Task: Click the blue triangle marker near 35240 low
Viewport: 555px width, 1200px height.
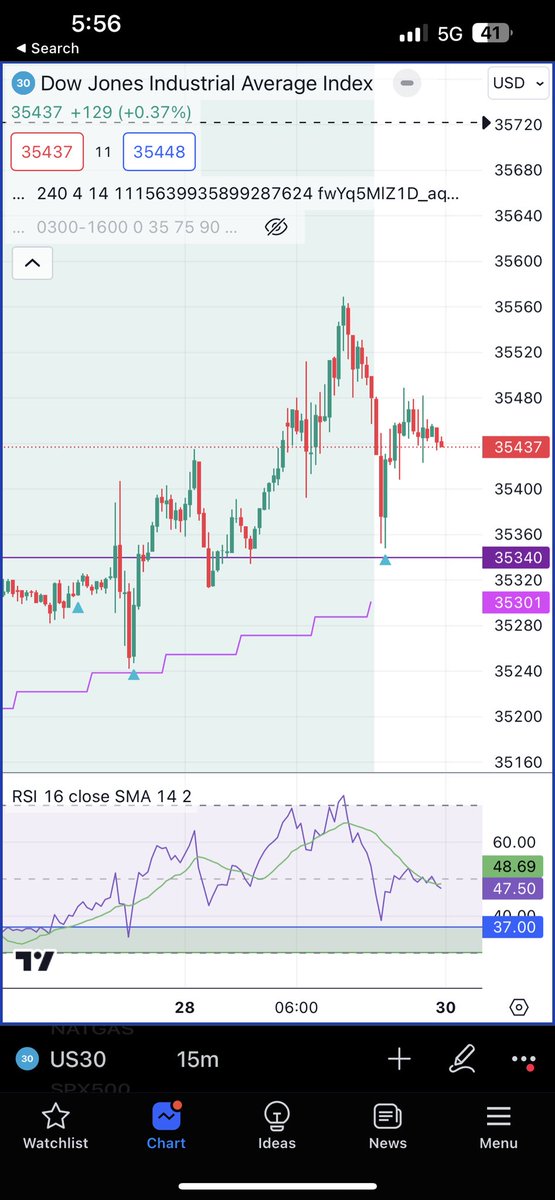Action: tap(135, 674)
